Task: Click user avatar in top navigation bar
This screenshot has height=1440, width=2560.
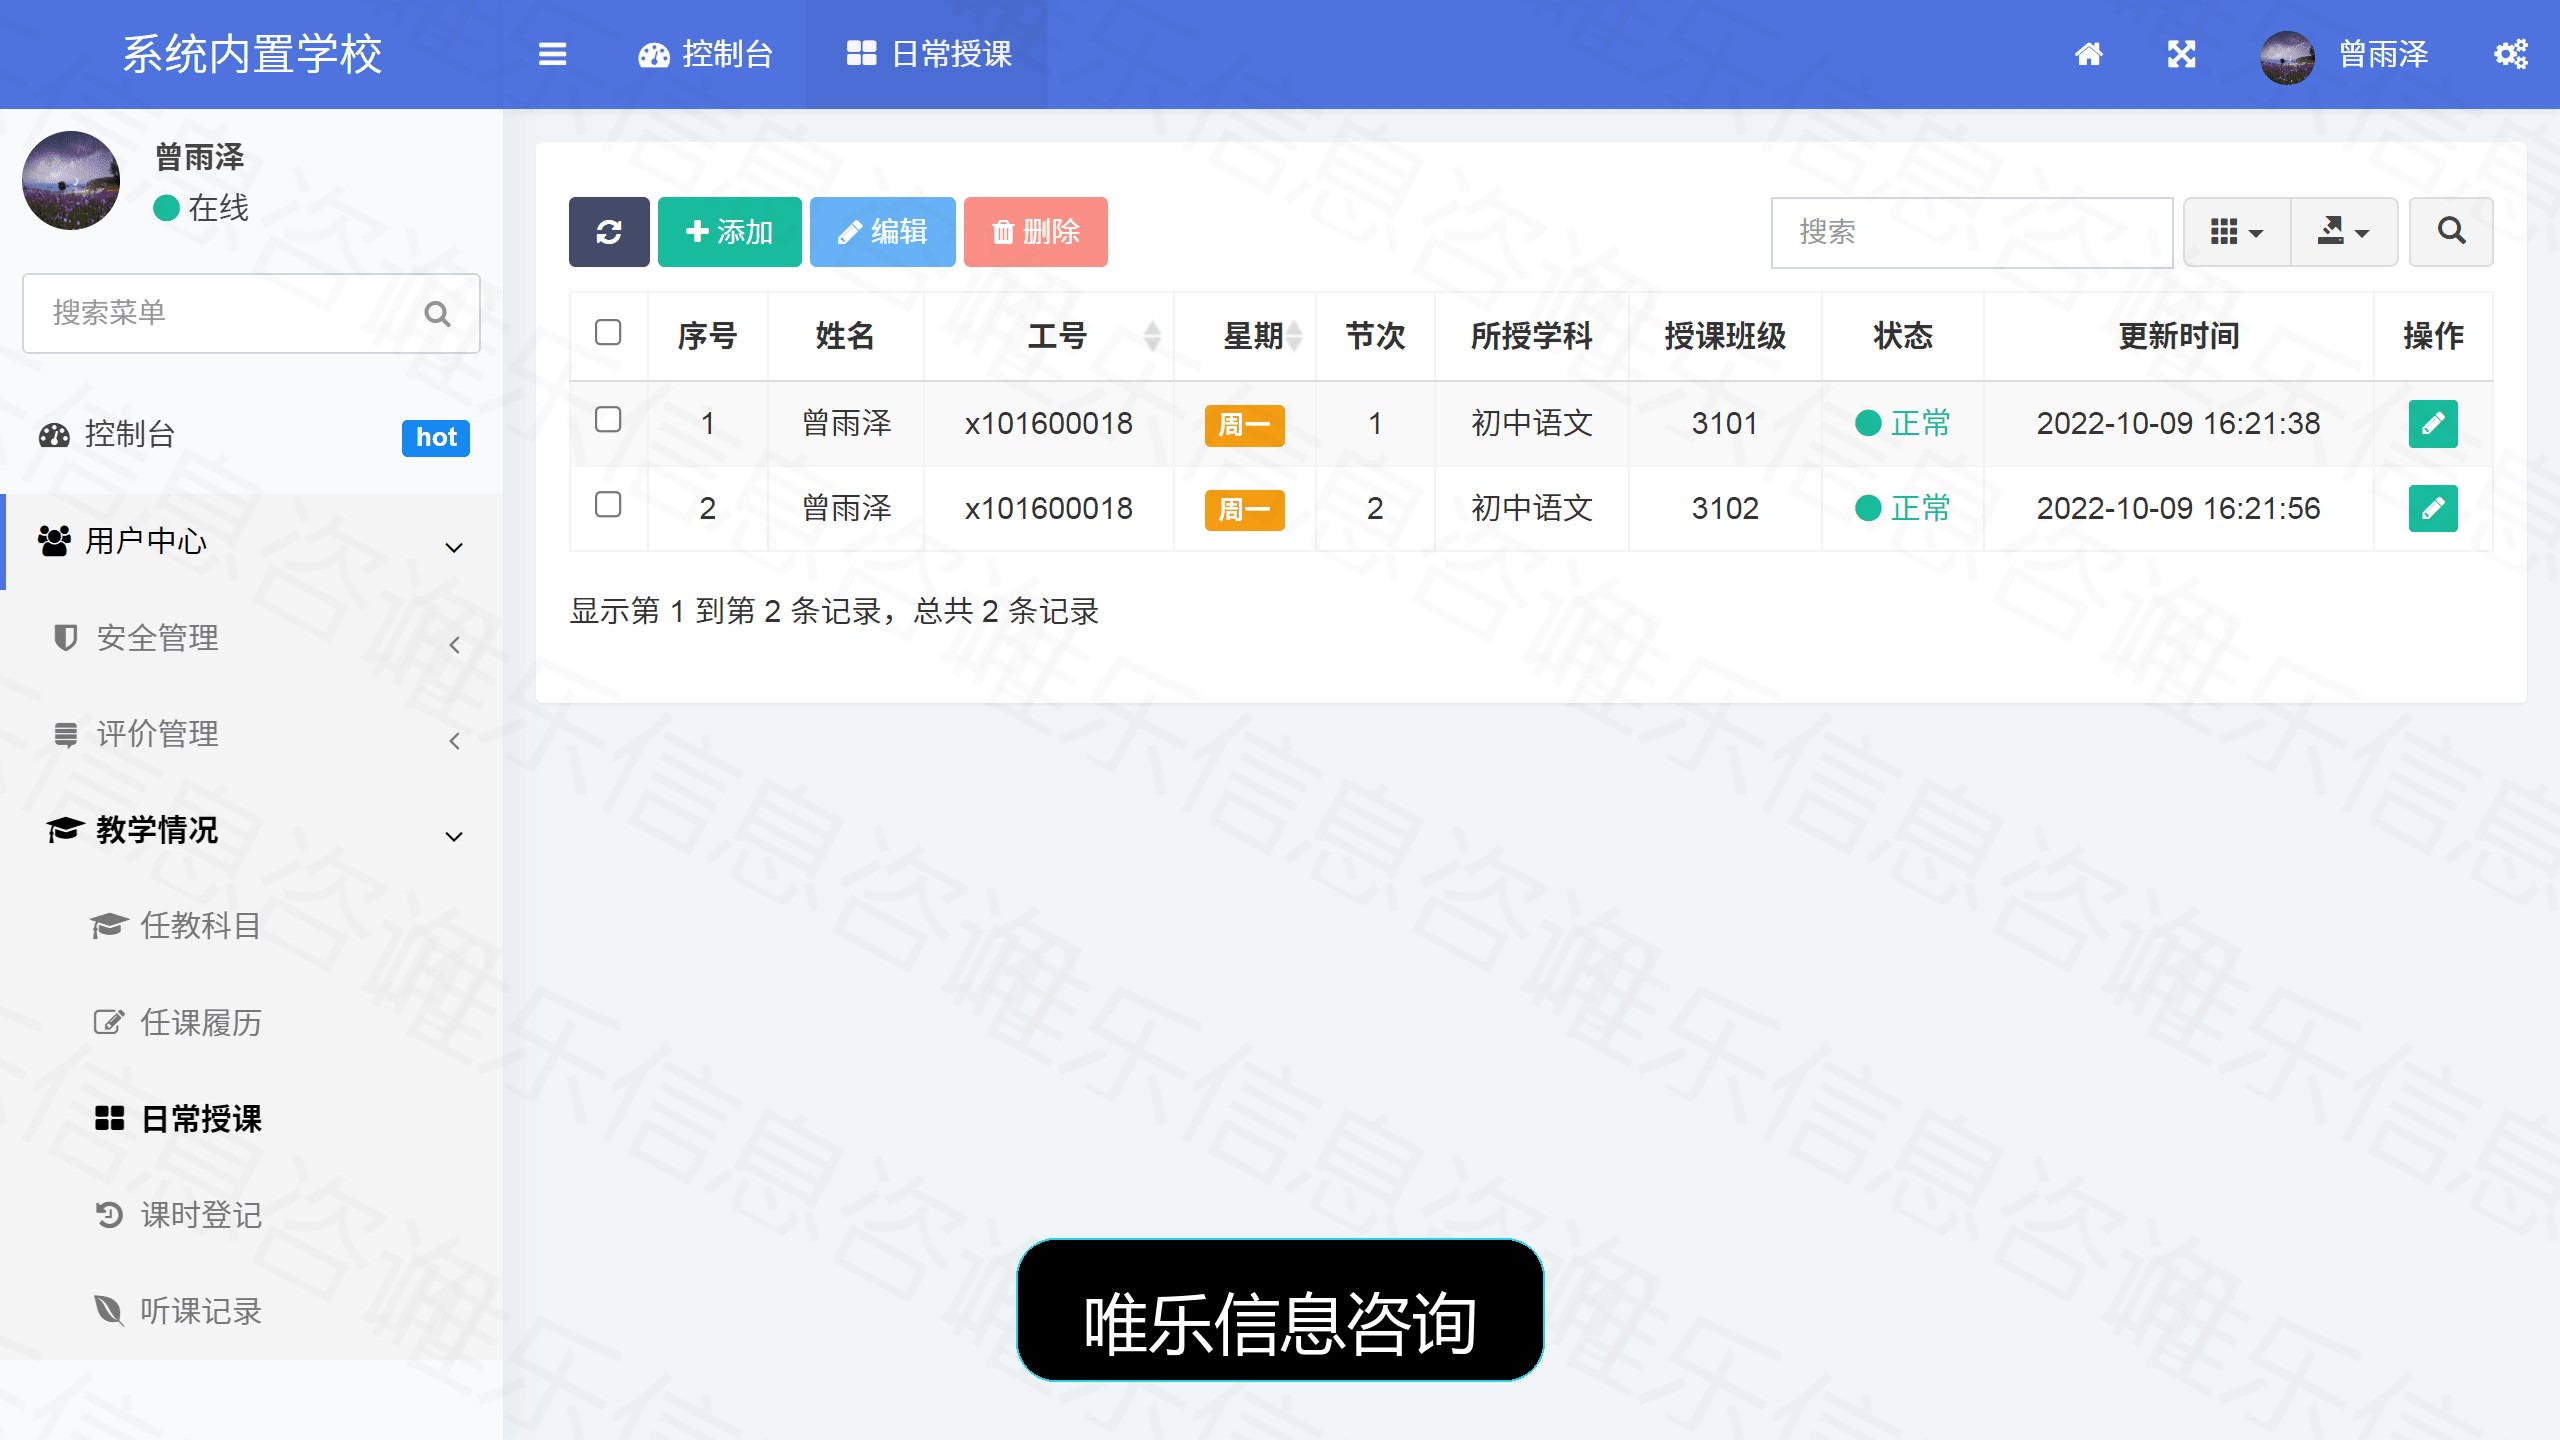Action: point(2287,57)
